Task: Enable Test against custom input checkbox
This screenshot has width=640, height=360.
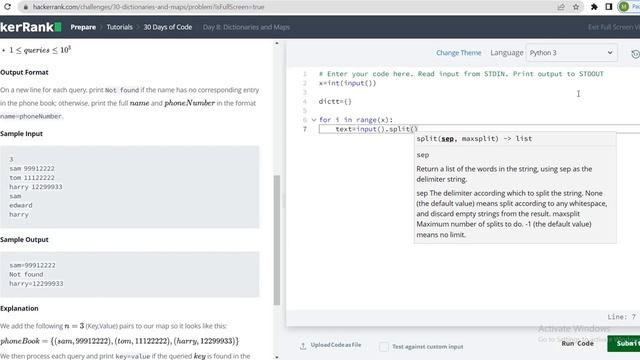Action: [384, 347]
